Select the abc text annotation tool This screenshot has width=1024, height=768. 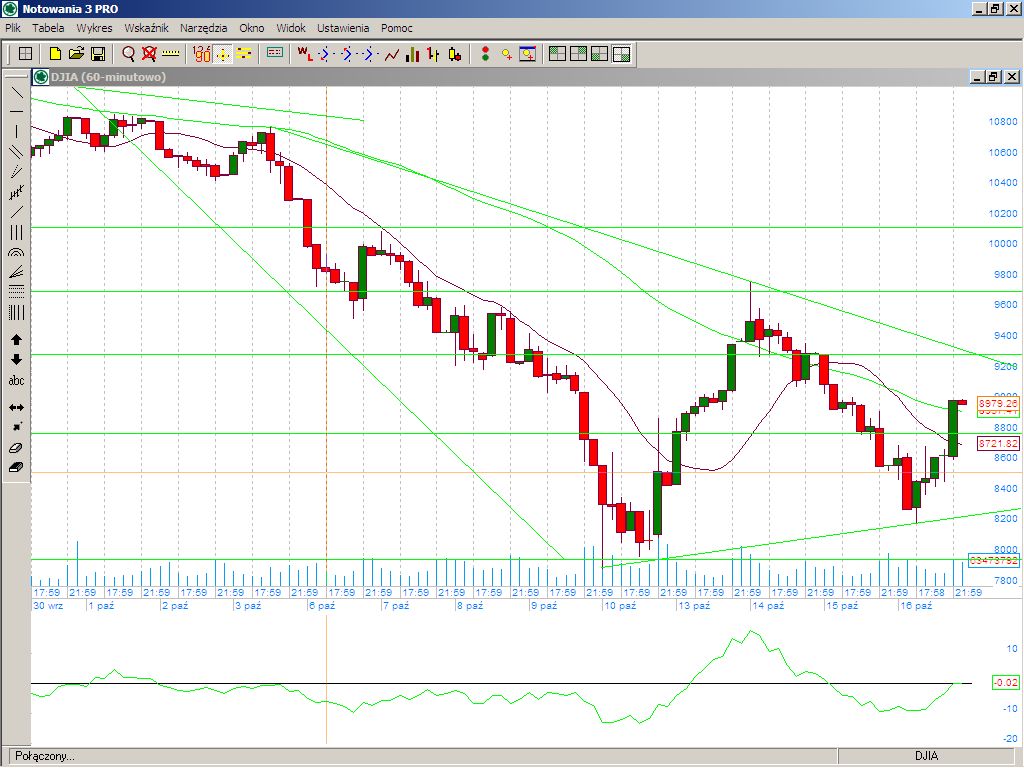(16, 381)
